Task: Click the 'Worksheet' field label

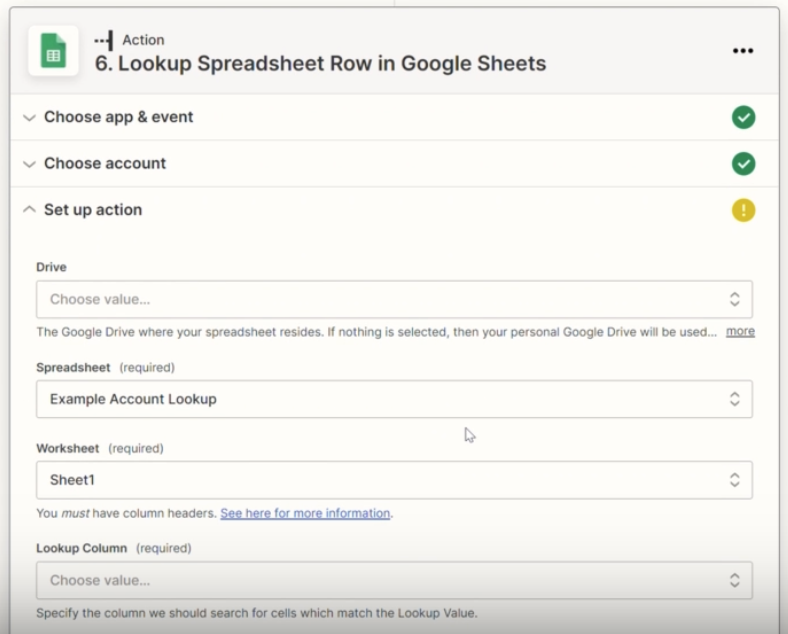Action: pyautogui.click(x=68, y=449)
